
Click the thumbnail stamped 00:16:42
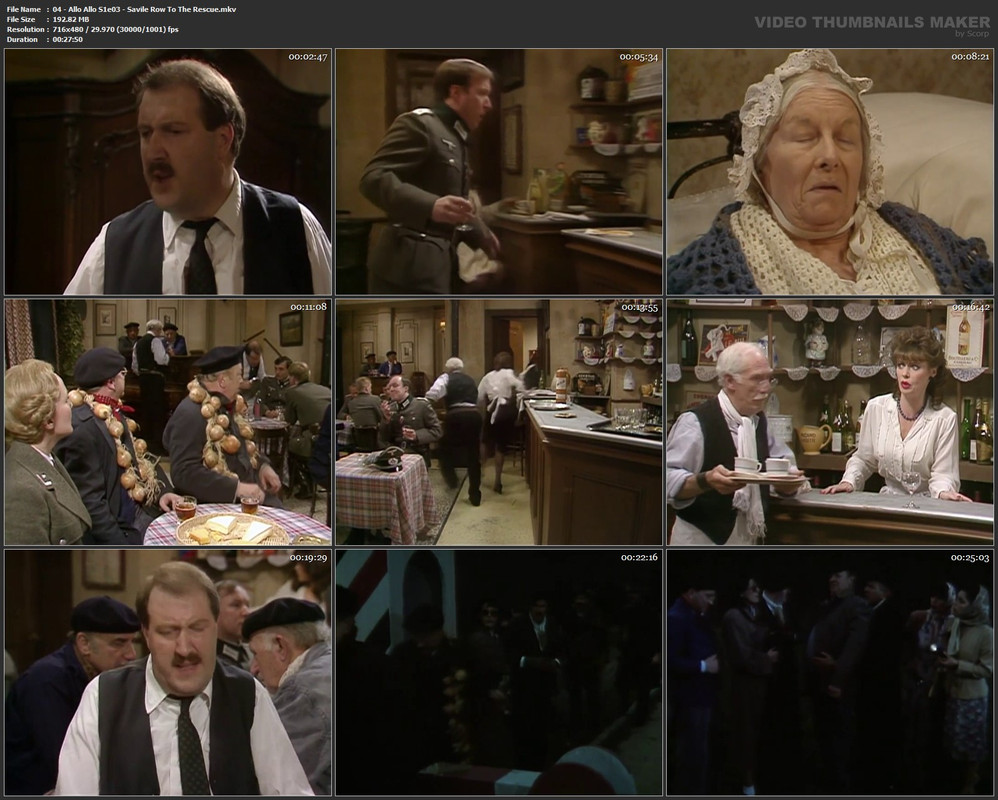(830, 423)
